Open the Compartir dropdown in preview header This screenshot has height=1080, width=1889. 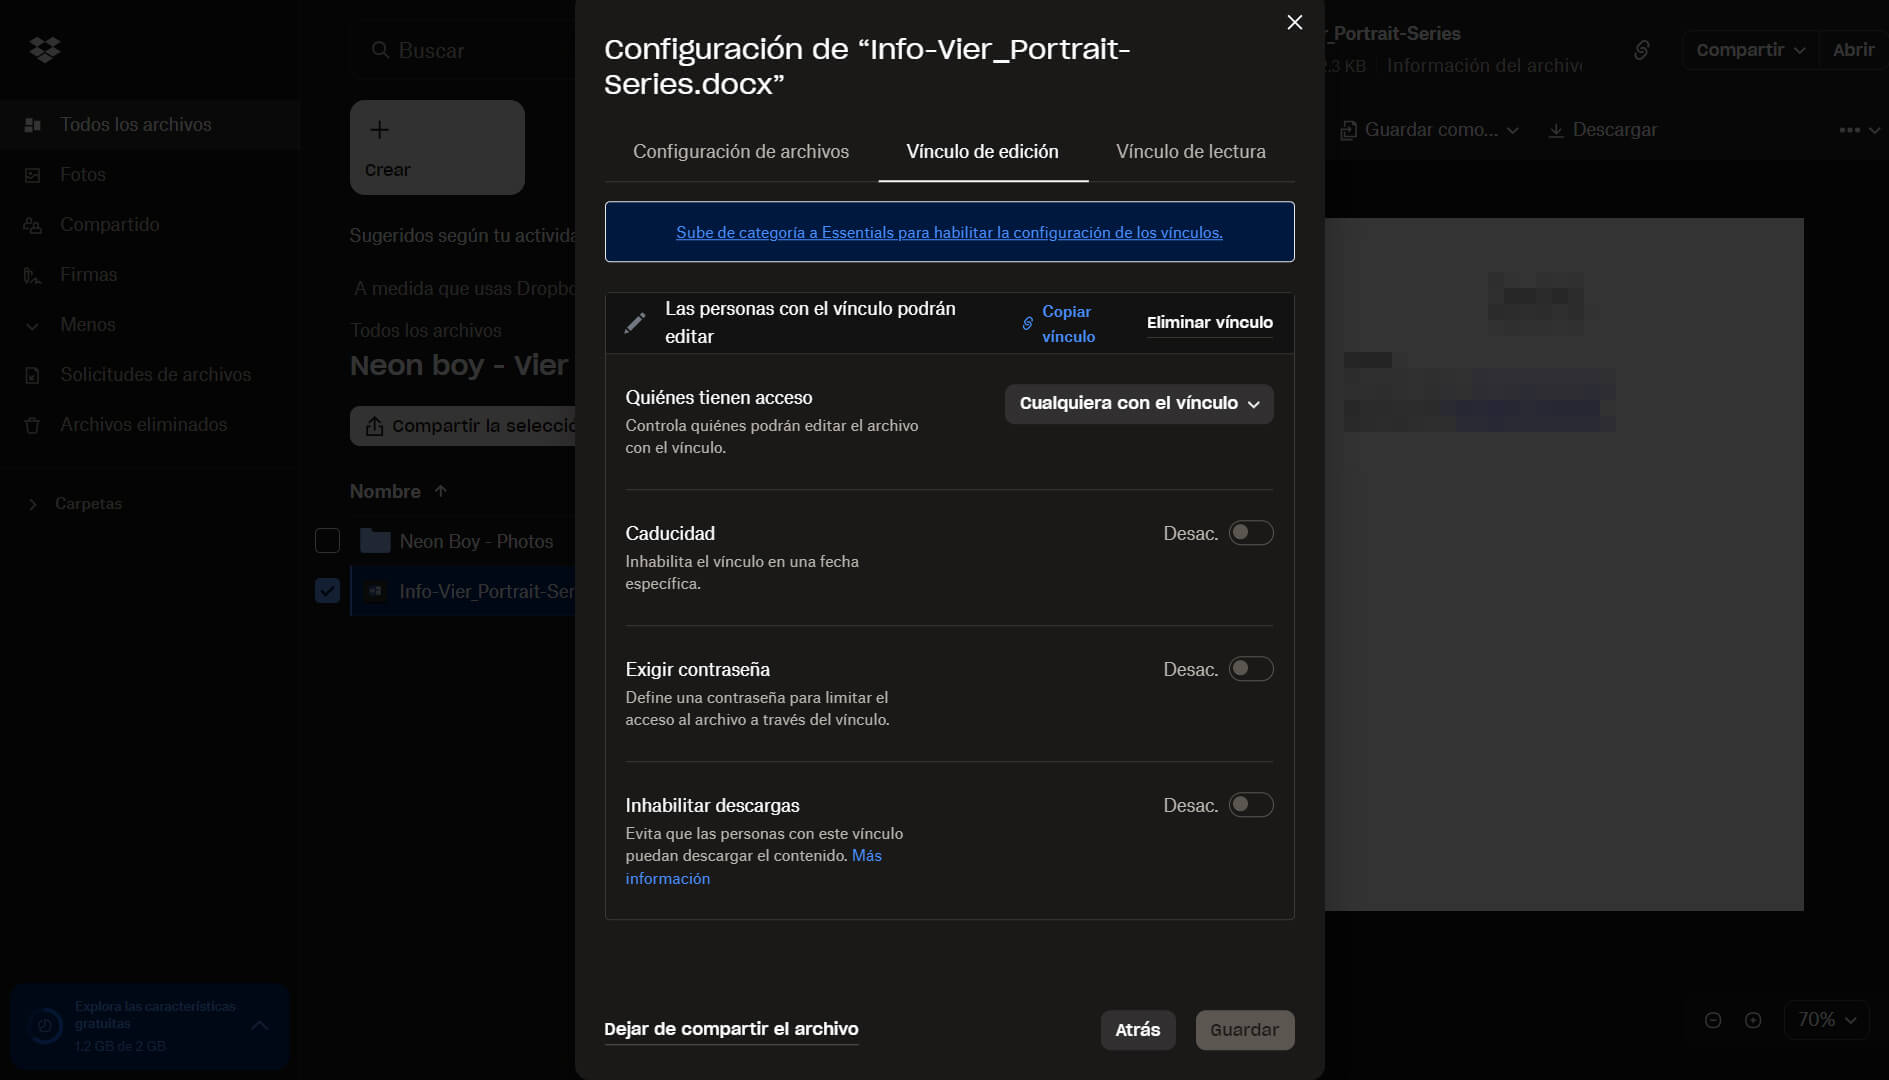click(x=1750, y=50)
